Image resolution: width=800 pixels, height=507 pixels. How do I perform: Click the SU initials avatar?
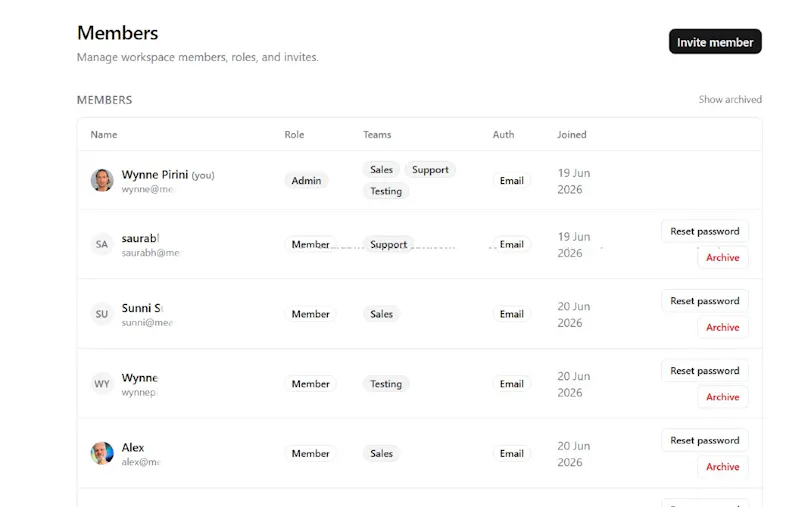click(102, 314)
